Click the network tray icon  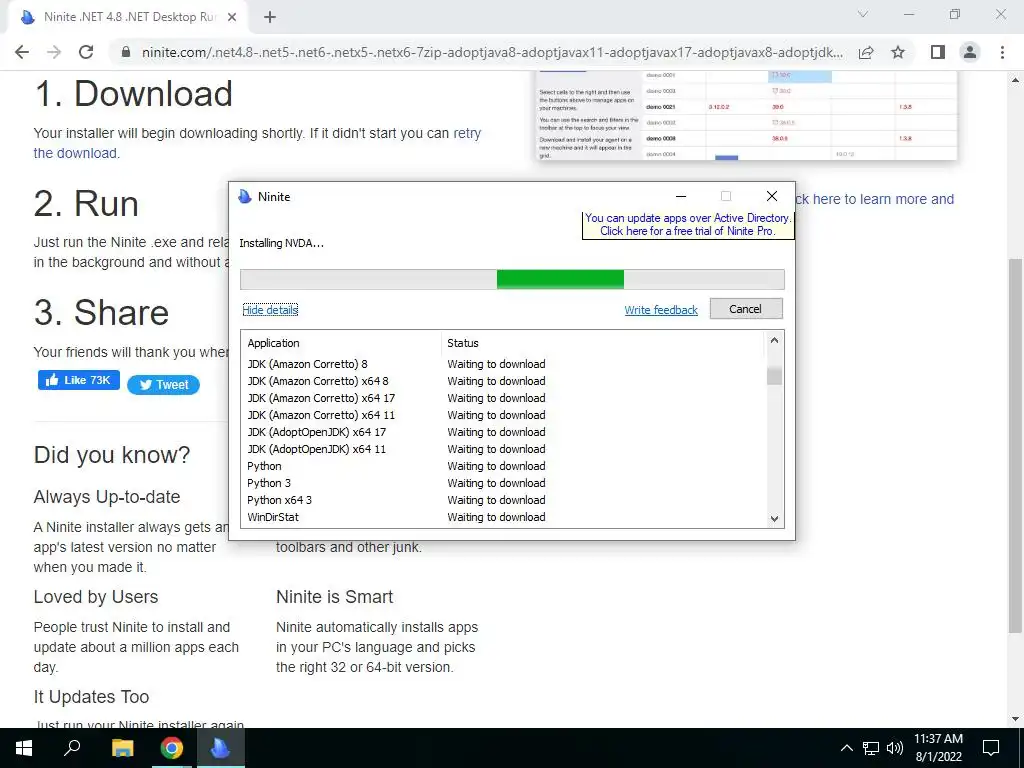coord(871,748)
